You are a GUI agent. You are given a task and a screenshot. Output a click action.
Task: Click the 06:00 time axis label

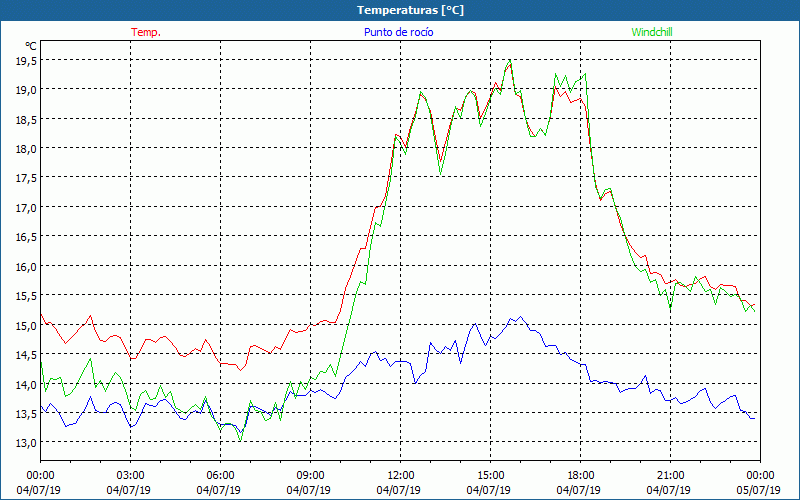click(220, 475)
